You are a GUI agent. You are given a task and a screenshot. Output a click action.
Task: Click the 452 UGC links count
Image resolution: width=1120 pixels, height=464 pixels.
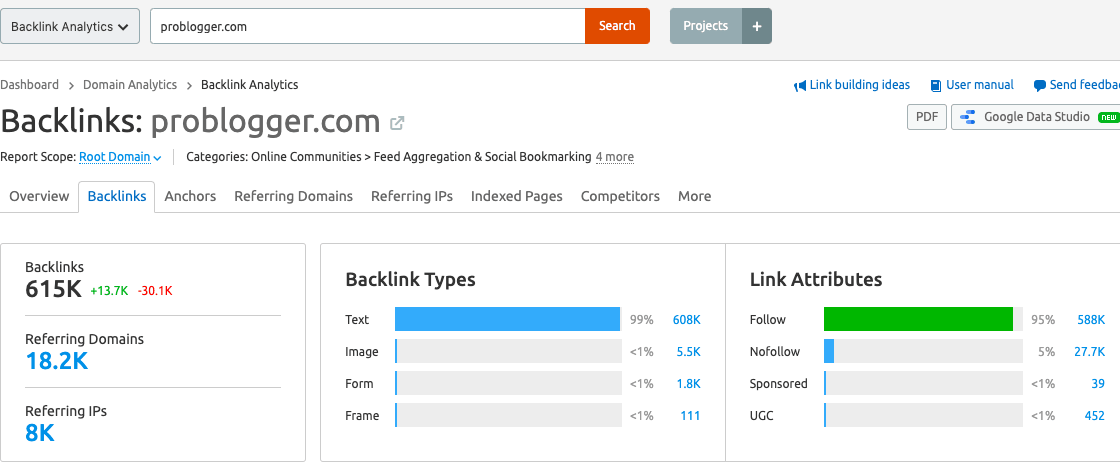point(1094,416)
